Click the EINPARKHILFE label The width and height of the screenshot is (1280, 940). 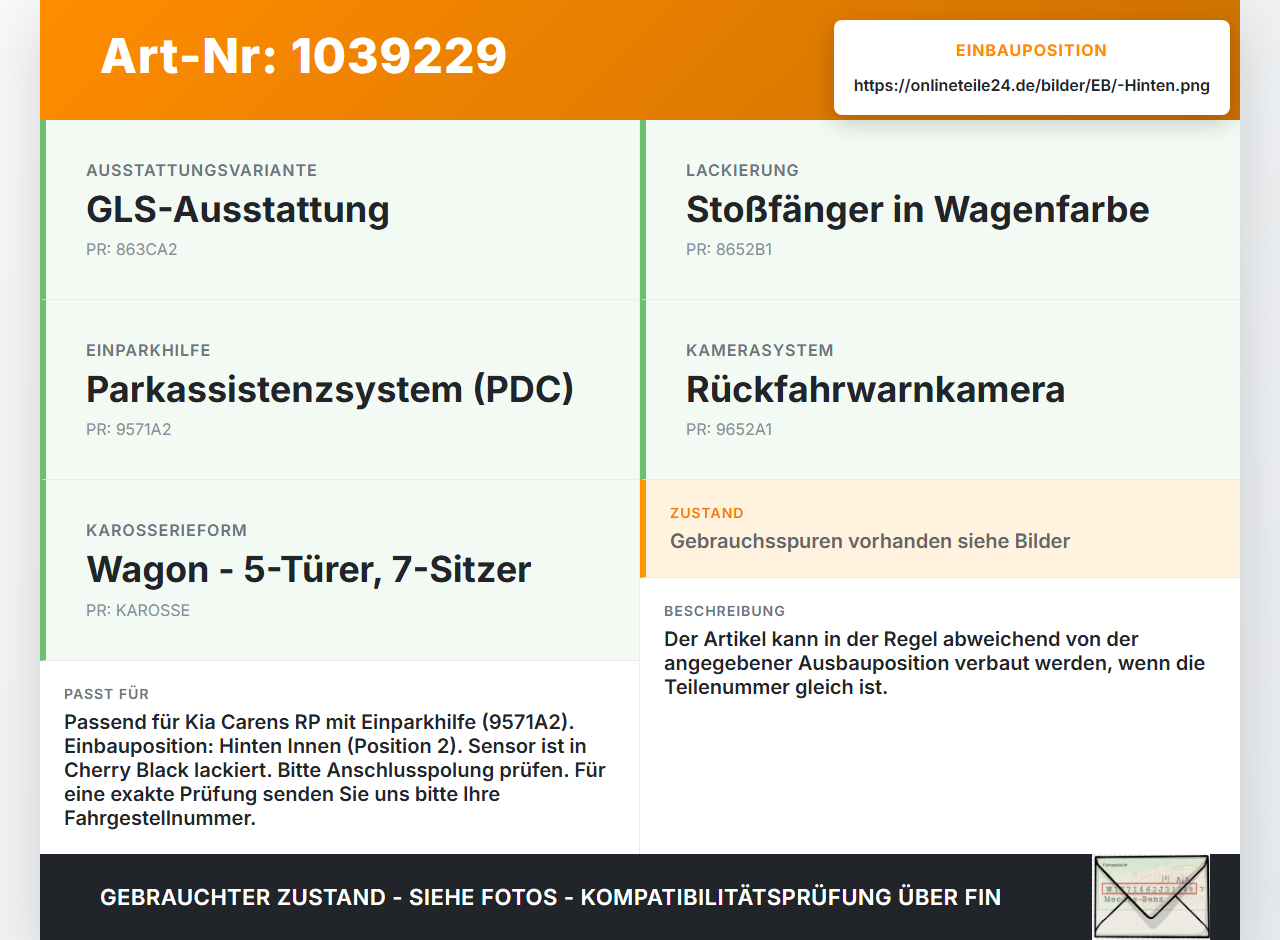coord(148,351)
